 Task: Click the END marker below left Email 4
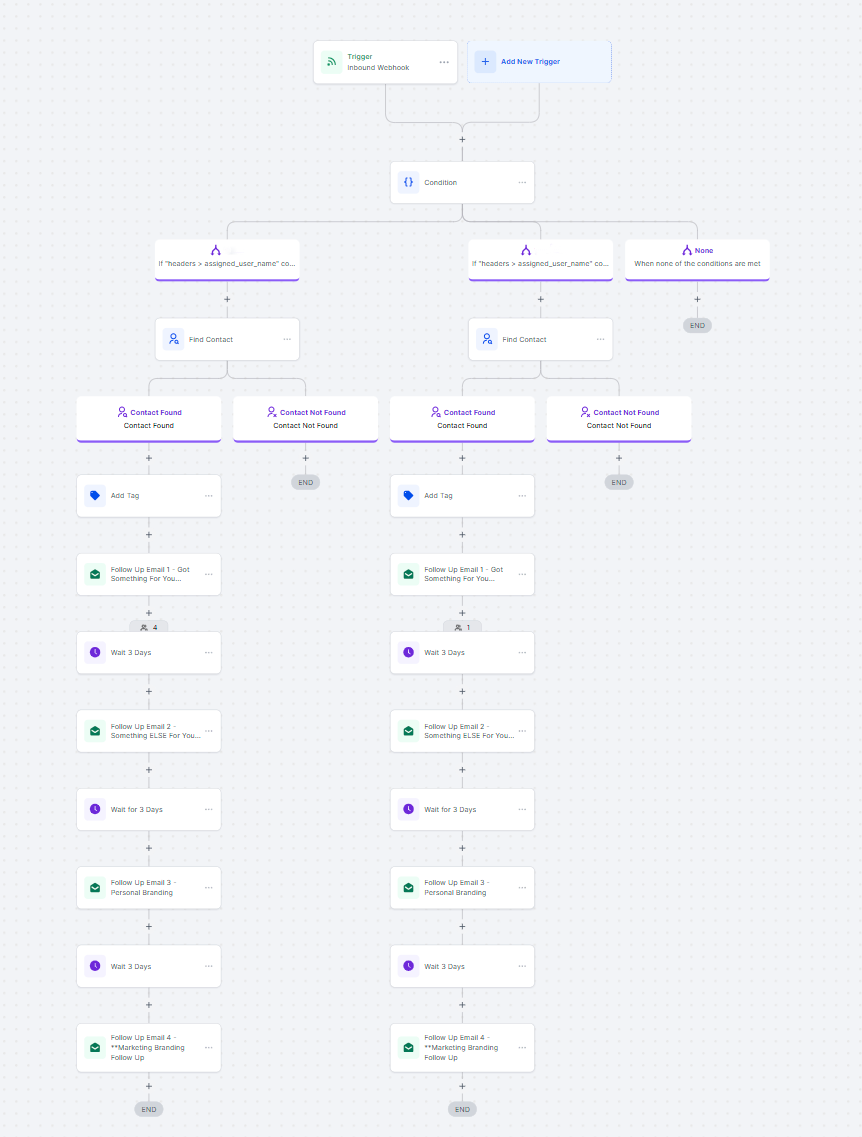[149, 1109]
